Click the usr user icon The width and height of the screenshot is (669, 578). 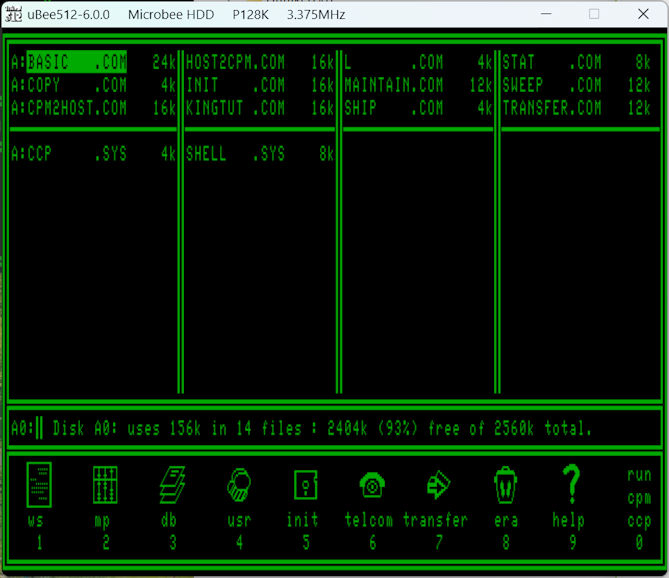(239, 485)
